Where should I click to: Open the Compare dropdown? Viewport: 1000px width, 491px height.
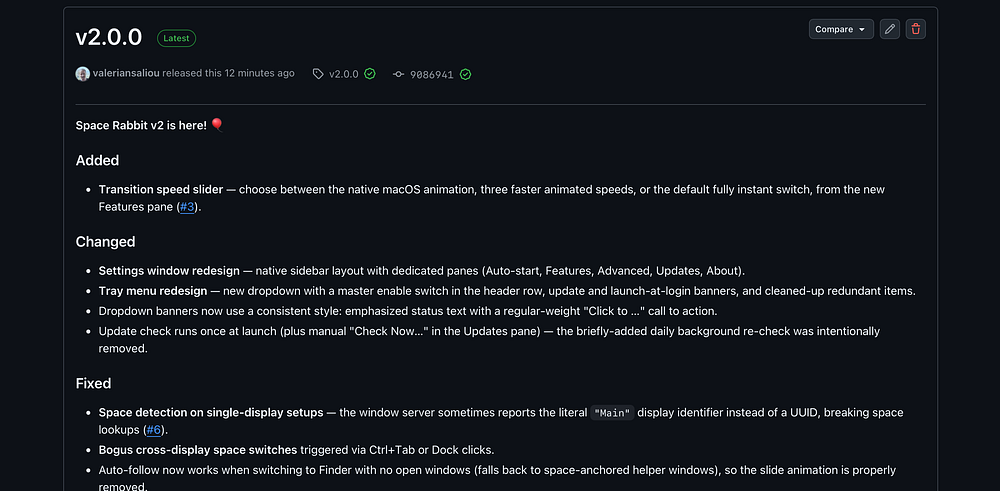tap(841, 29)
